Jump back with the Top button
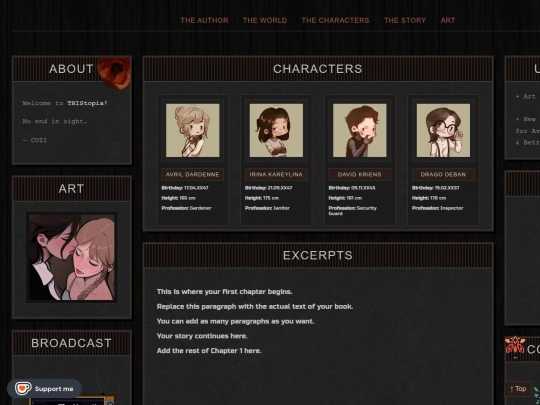Image resolution: width=540 pixels, height=405 pixels. point(518,389)
